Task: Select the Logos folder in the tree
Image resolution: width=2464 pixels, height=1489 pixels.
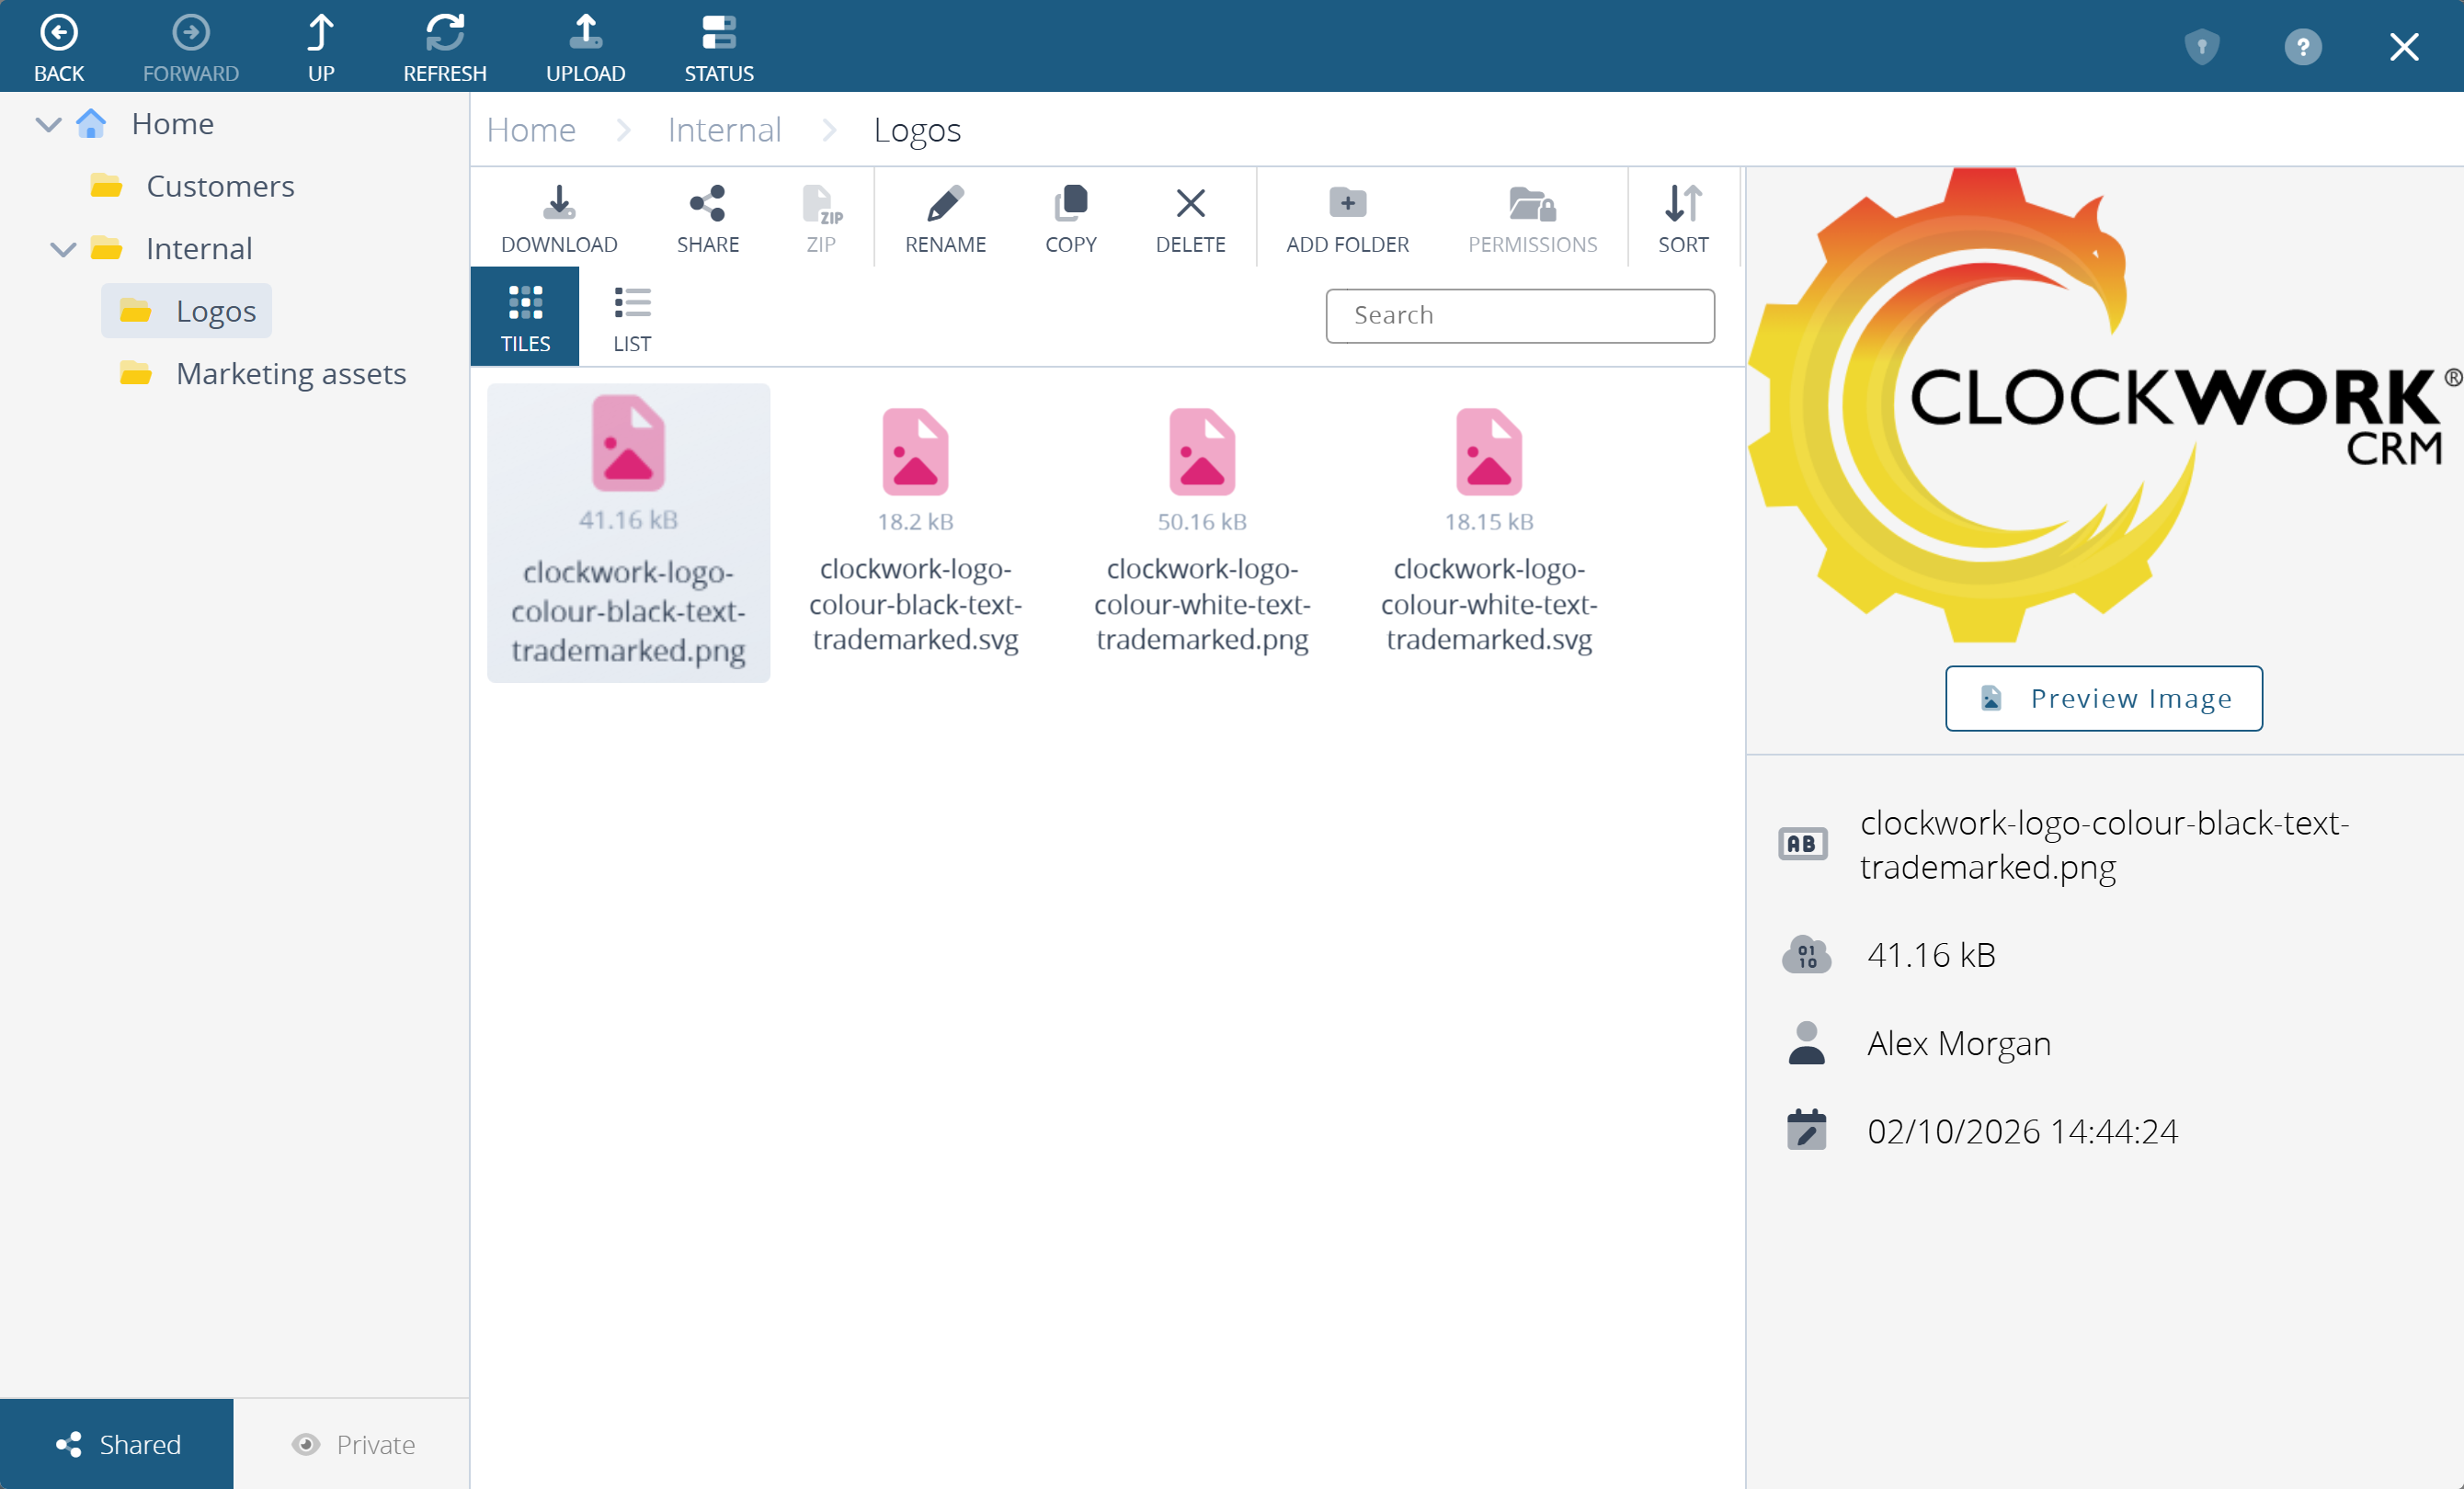Action: (x=187, y=311)
